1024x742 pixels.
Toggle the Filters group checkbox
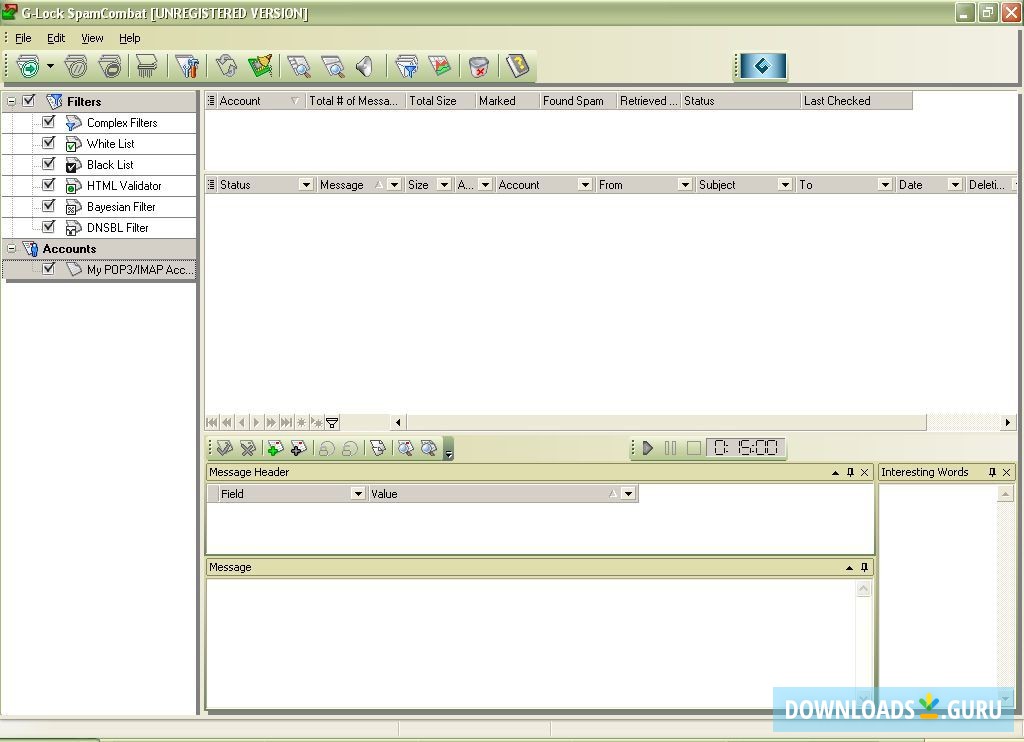(29, 101)
